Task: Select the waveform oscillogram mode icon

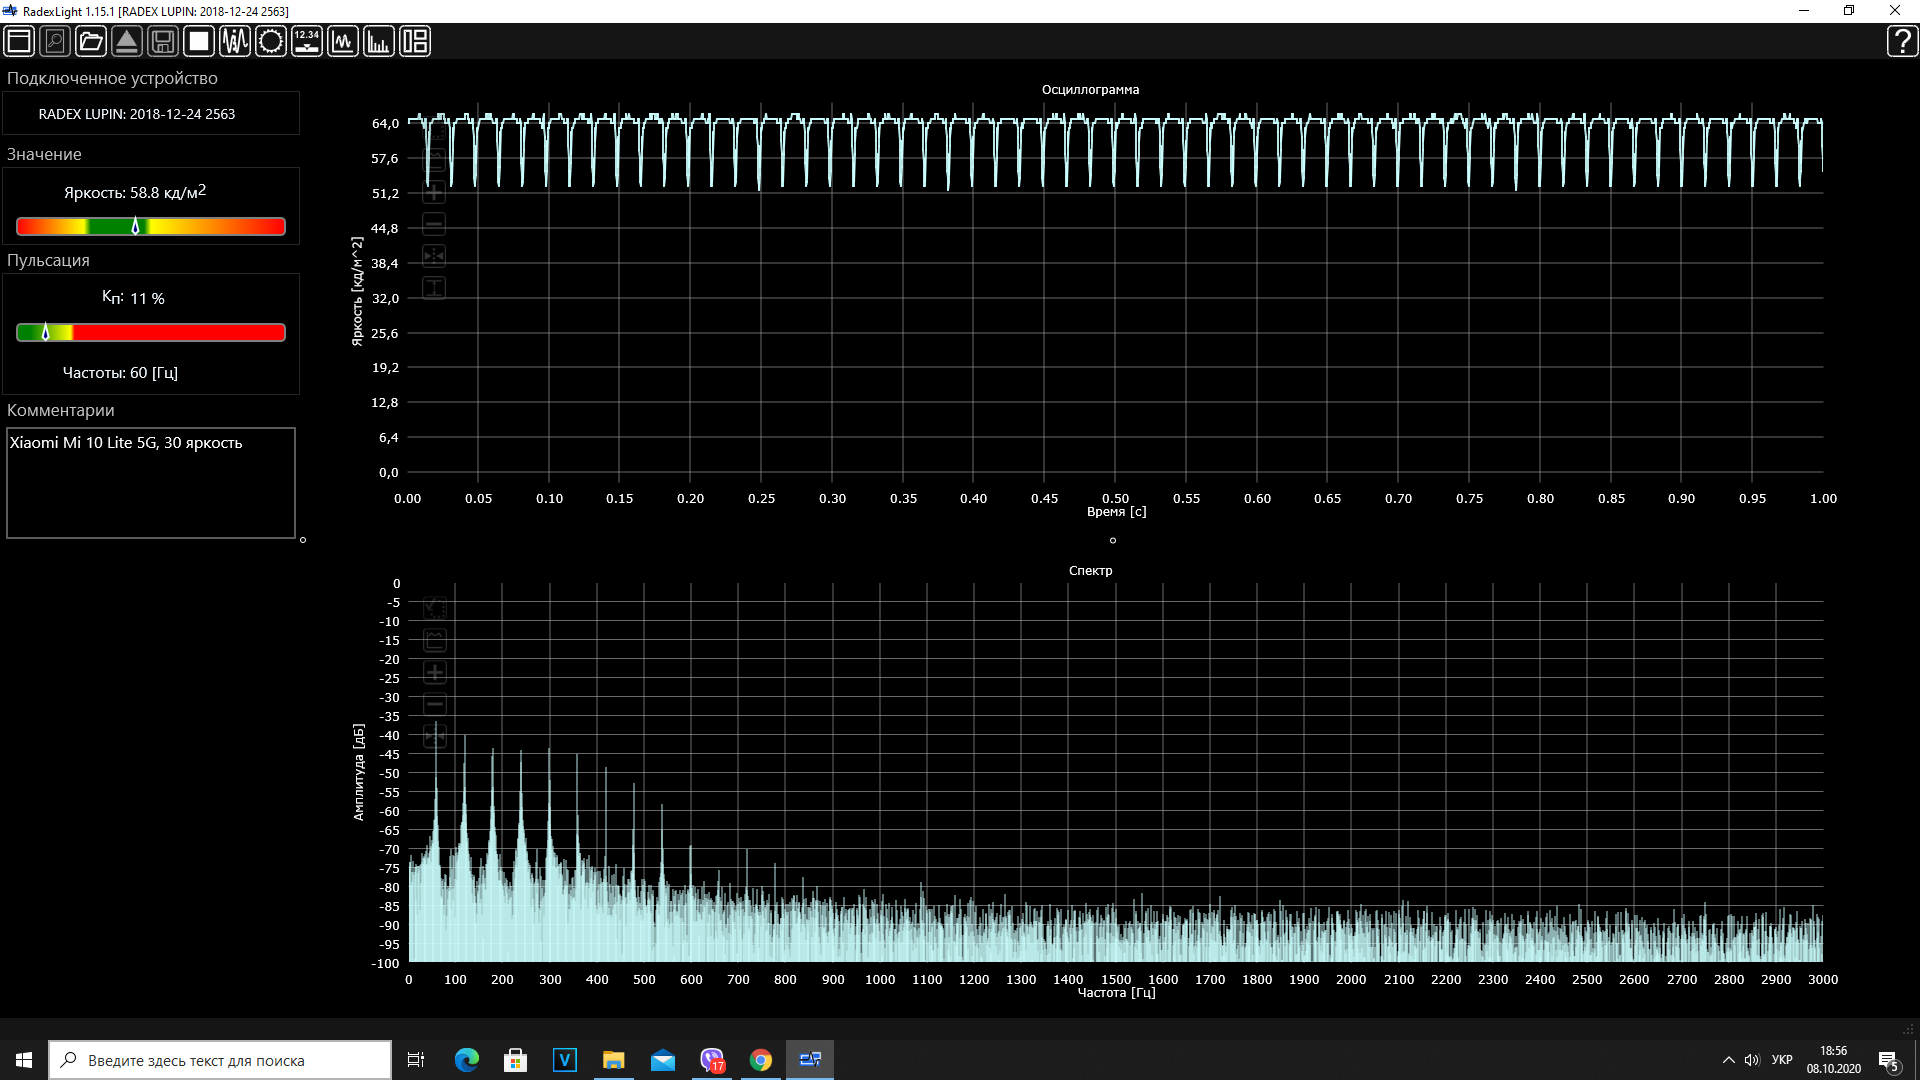Action: tap(235, 41)
